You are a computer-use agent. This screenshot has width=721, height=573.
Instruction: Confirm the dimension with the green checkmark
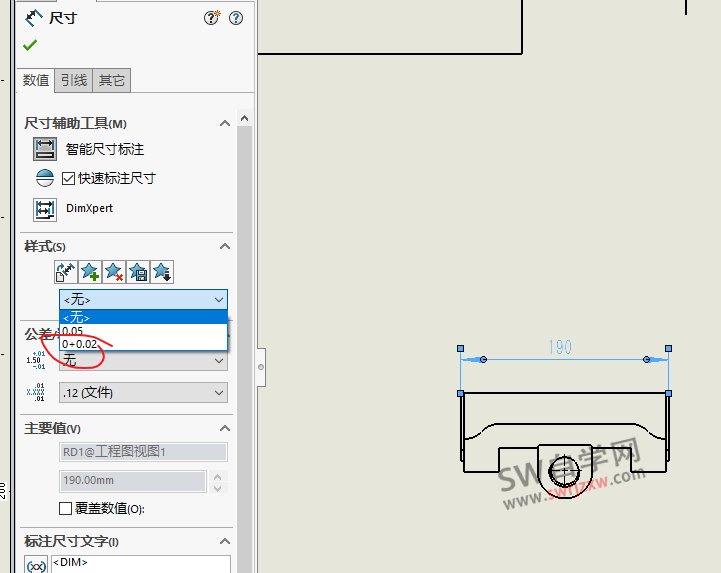point(30,45)
